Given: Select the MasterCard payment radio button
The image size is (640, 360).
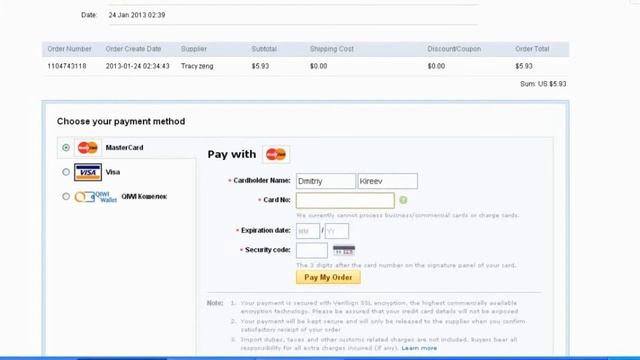Looking at the screenshot, I should (66, 148).
